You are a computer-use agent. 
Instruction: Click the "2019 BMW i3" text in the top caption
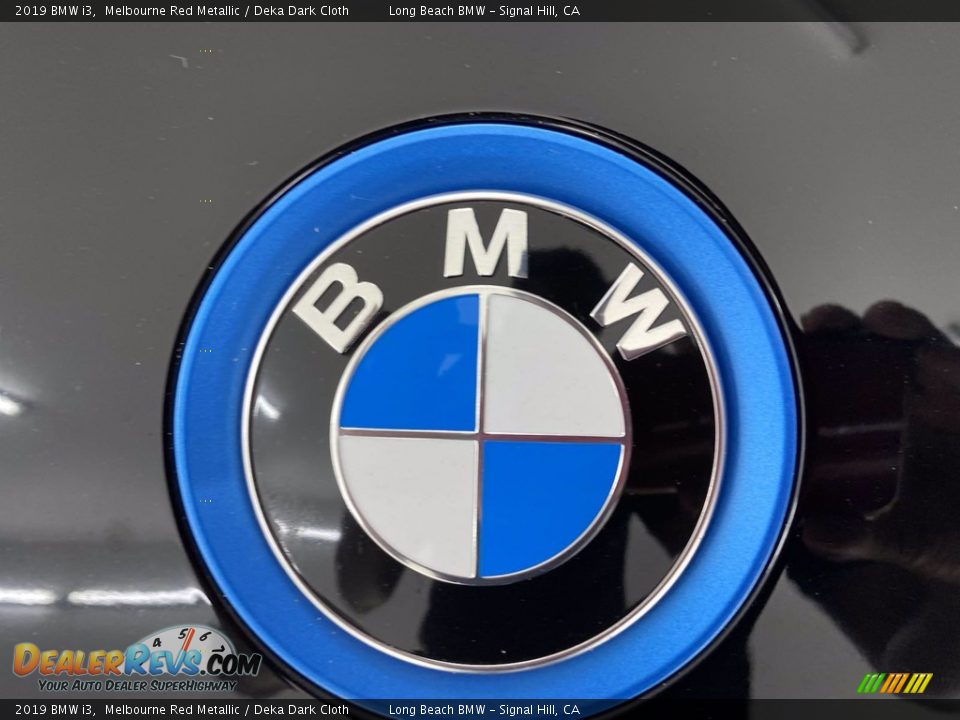pos(55,10)
